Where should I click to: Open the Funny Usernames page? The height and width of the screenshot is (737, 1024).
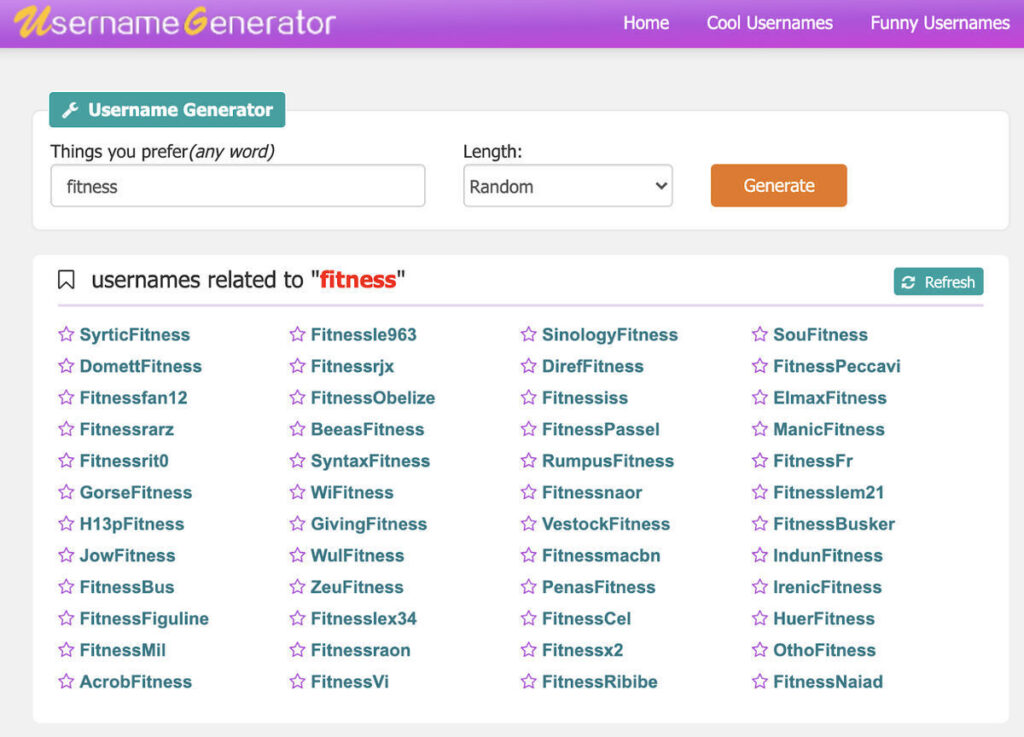[x=938, y=22]
